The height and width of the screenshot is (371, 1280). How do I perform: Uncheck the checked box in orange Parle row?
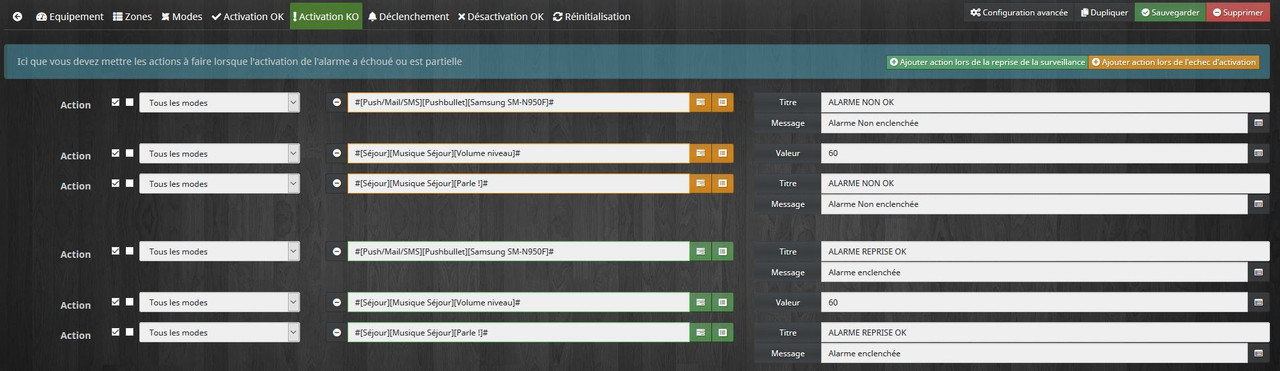tap(116, 183)
